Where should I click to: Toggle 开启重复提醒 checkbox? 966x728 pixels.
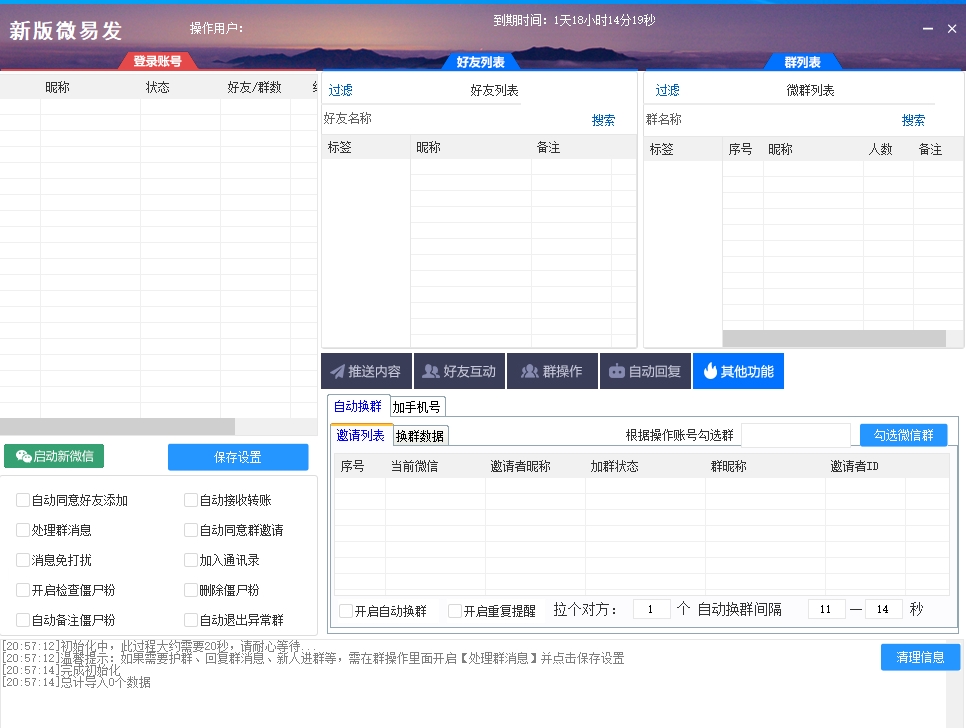(455, 611)
